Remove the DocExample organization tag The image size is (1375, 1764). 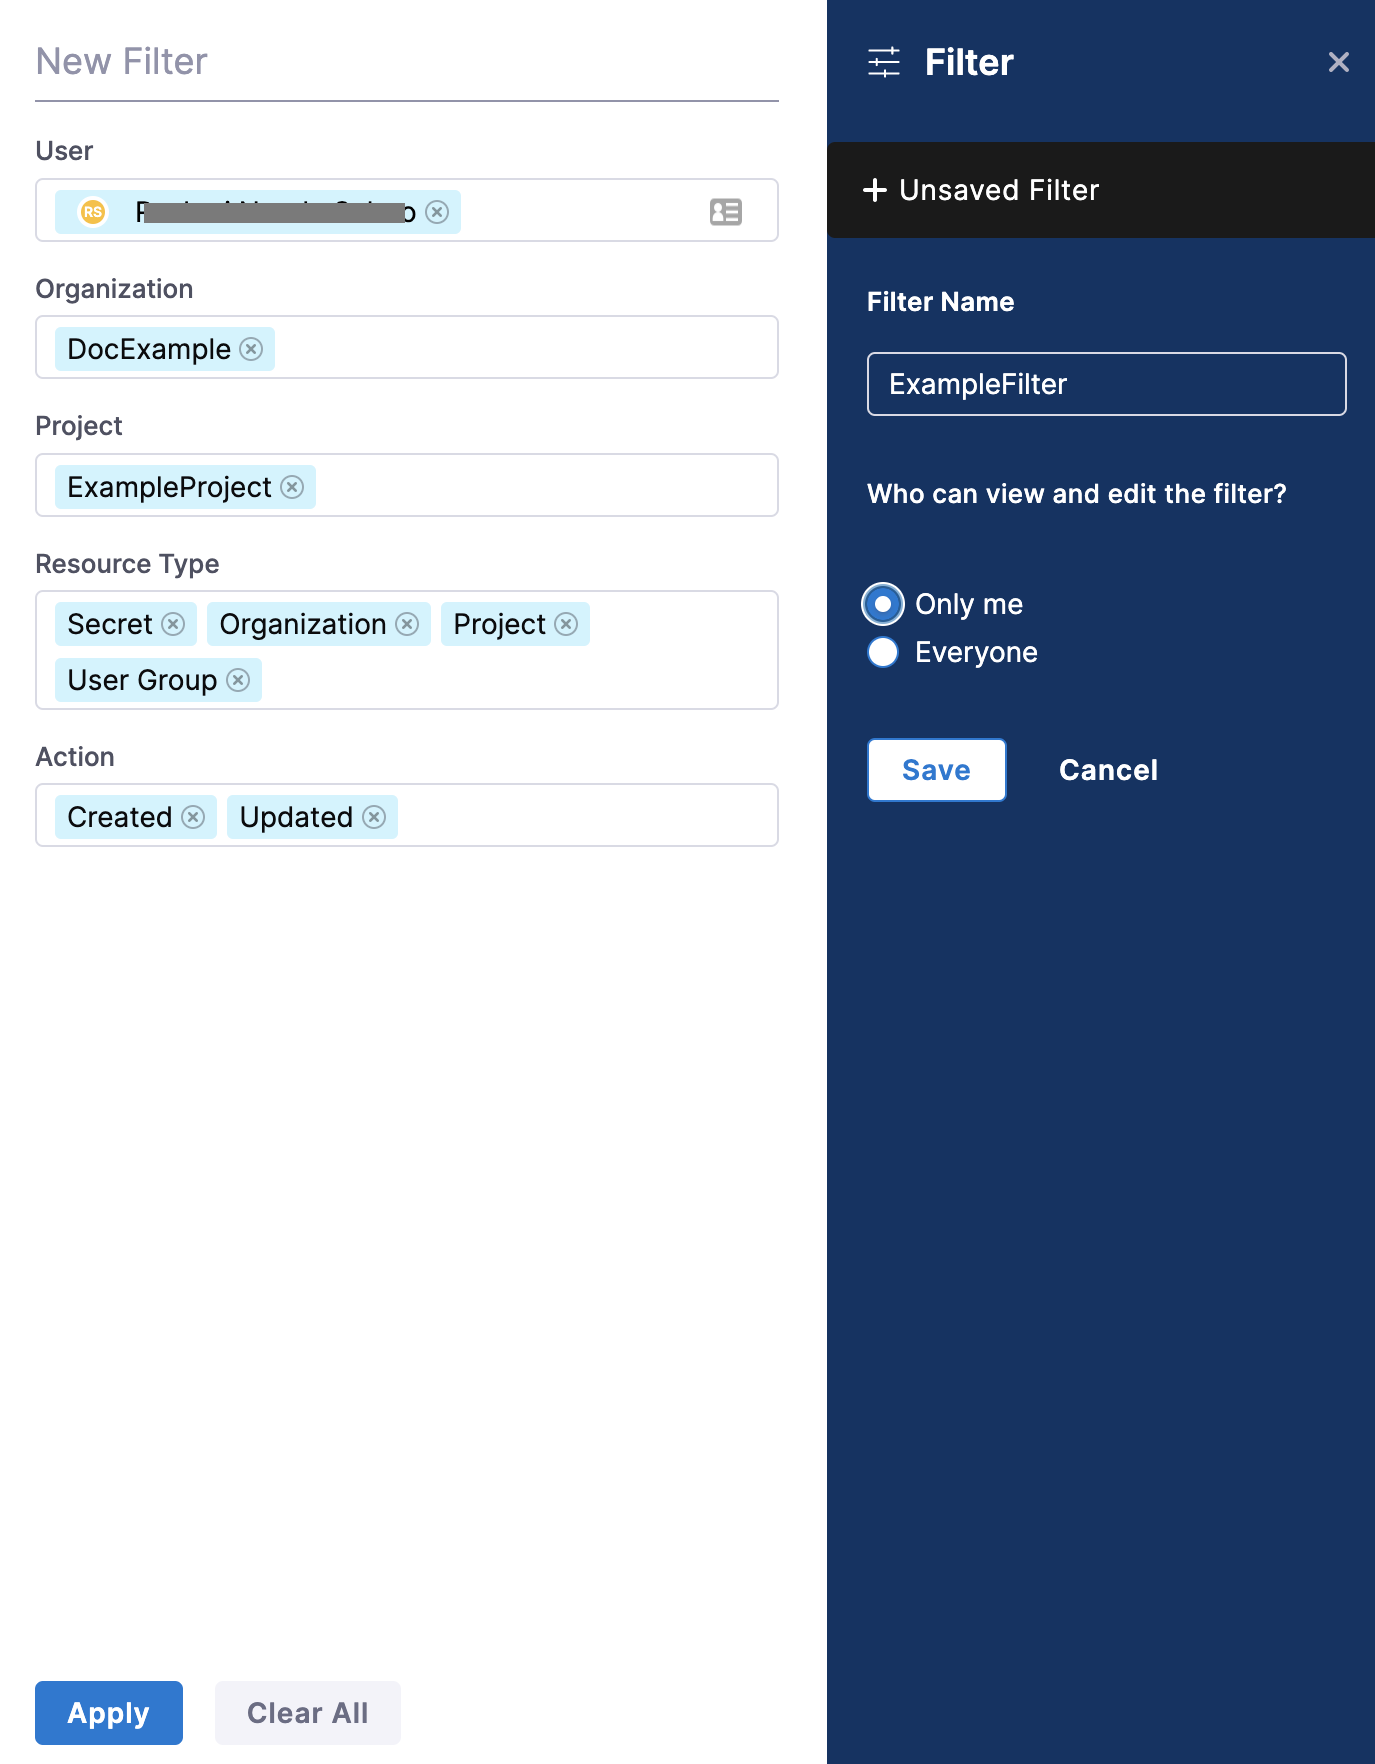pos(252,349)
